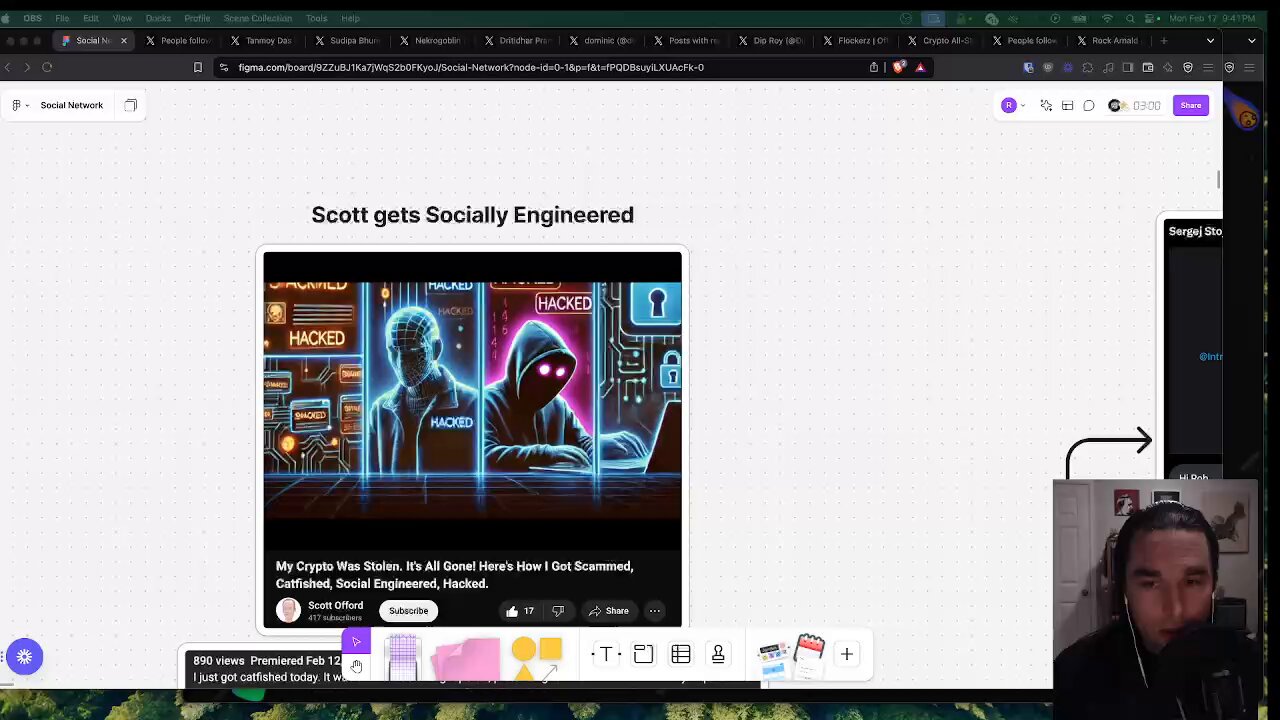Click the My Crypto Was Stolen video title

(454, 575)
